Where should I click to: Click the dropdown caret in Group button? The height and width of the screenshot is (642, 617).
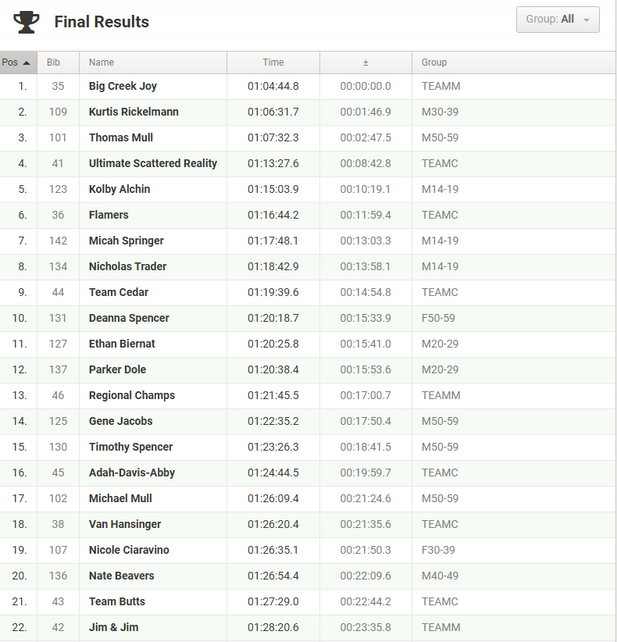point(586,20)
